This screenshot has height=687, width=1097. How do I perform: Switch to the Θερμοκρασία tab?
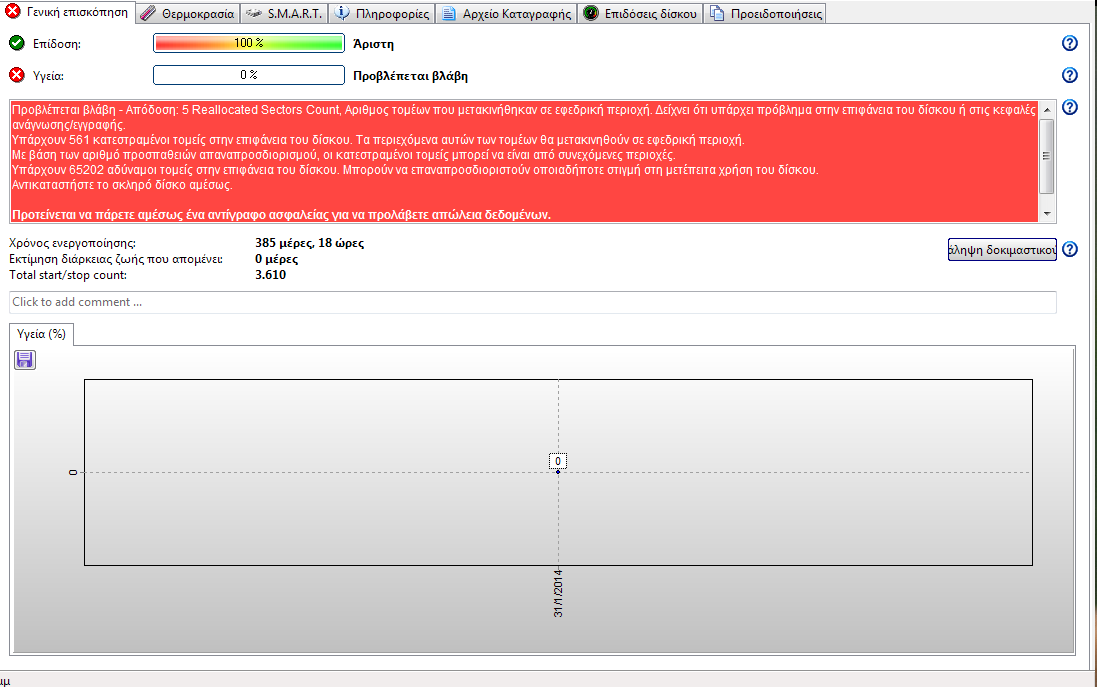pyautogui.click(x=188, y=13)
